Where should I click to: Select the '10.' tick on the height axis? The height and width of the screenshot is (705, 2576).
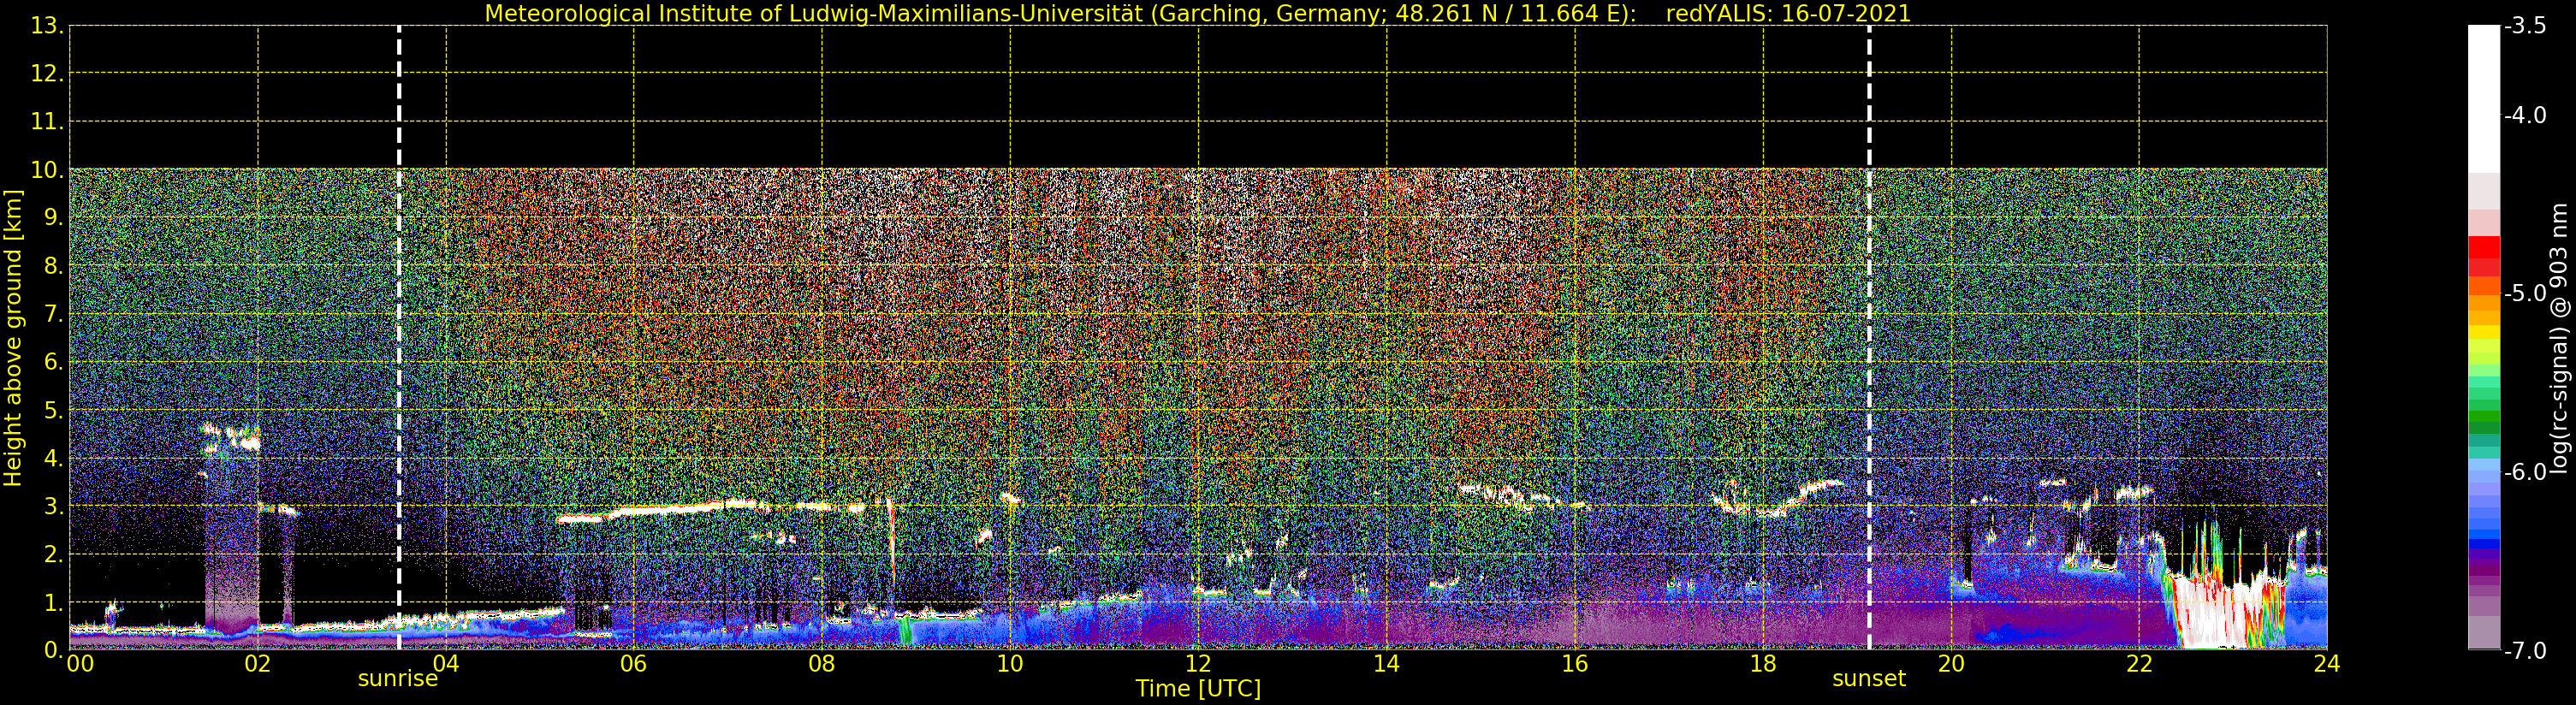click(47, 170)
